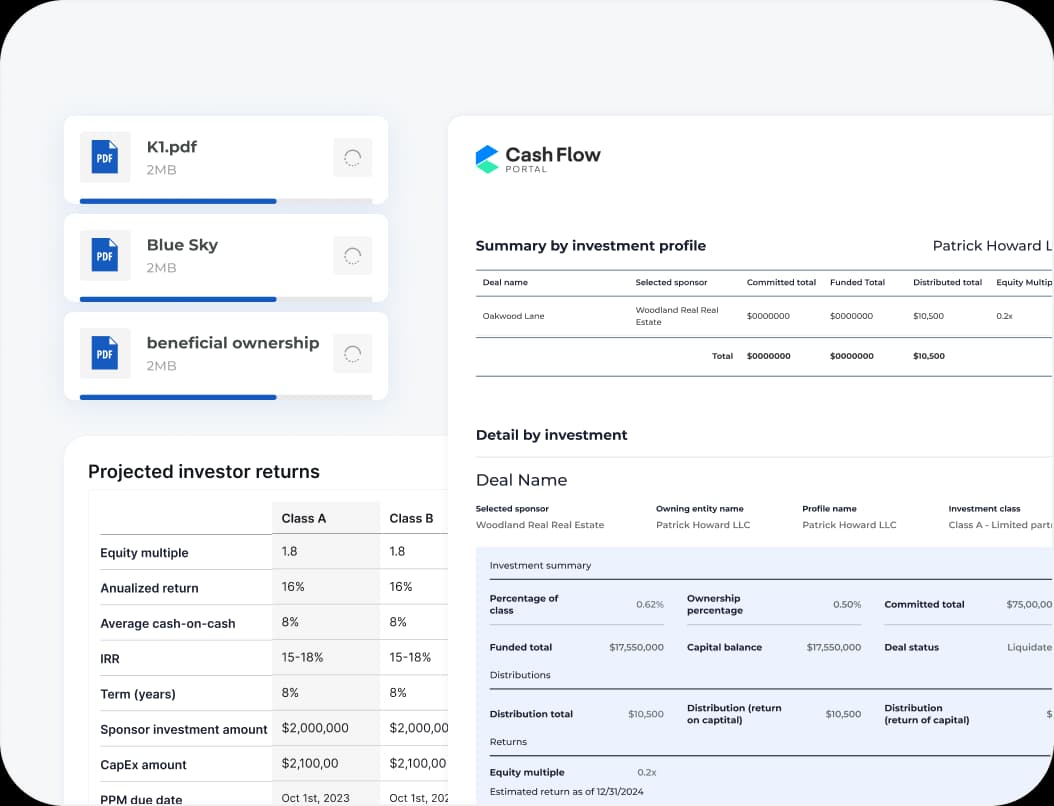Click the Funded total $17,550,000 value
1054x806 pixels.
pos(637,647)
